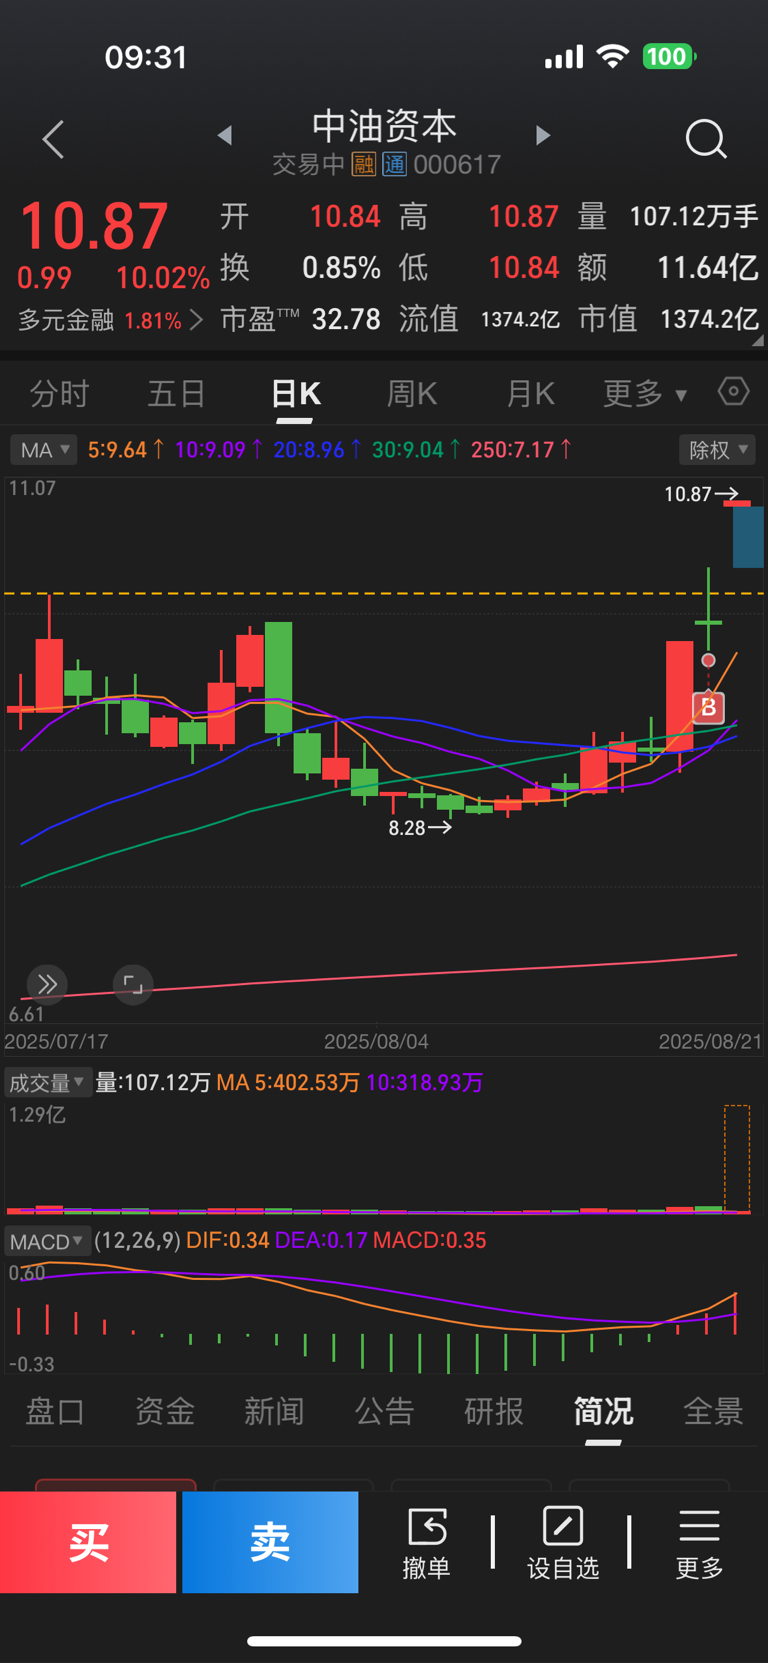Open the 盘口 tab
Viewport: 768px width, 1663px height.
click(x=55, y=1411)
